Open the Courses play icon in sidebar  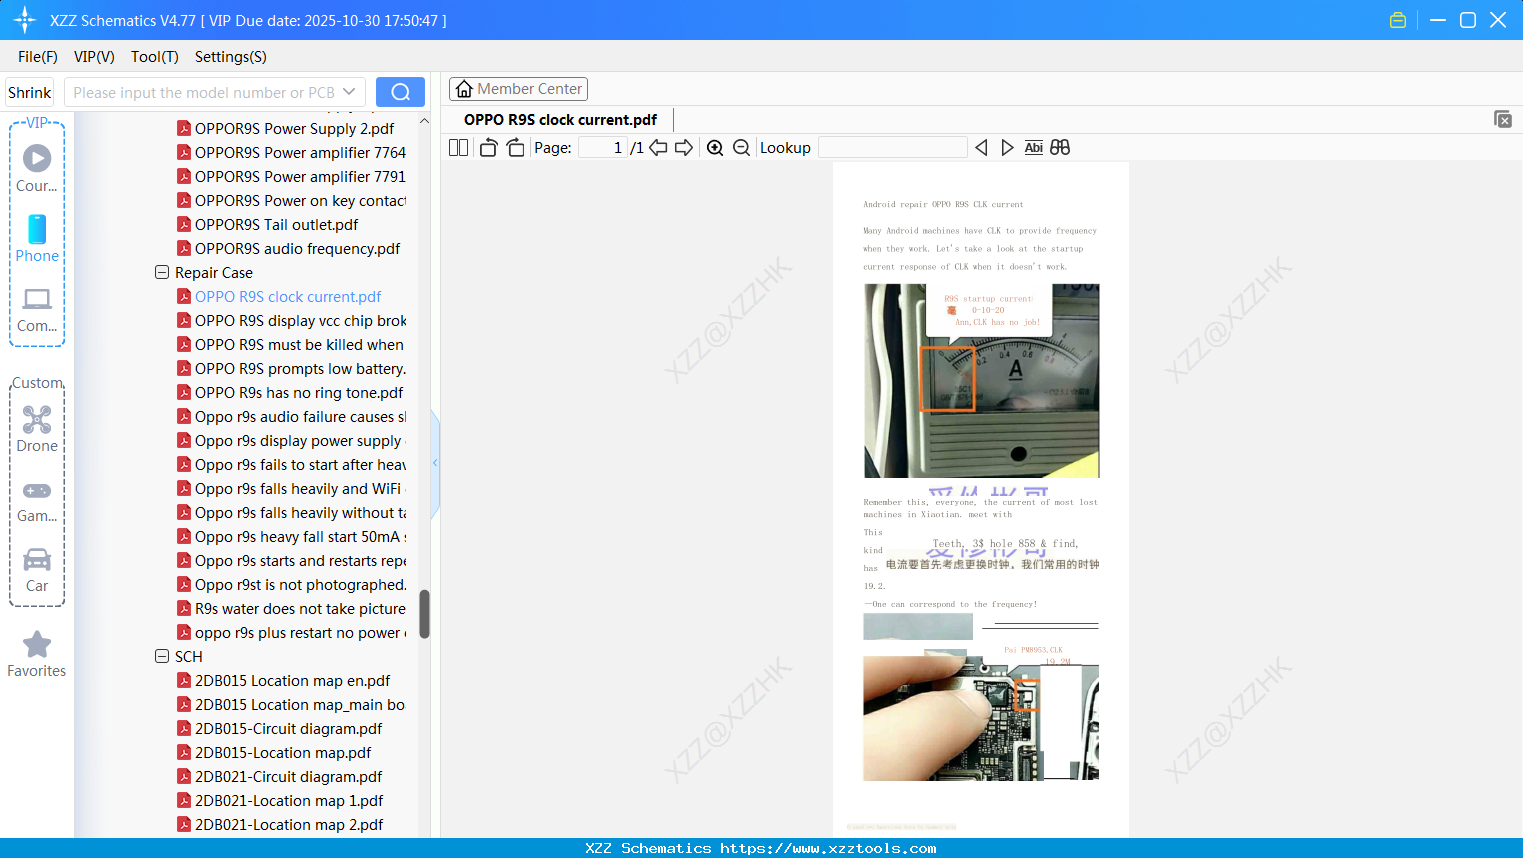[x=37, y=158]
